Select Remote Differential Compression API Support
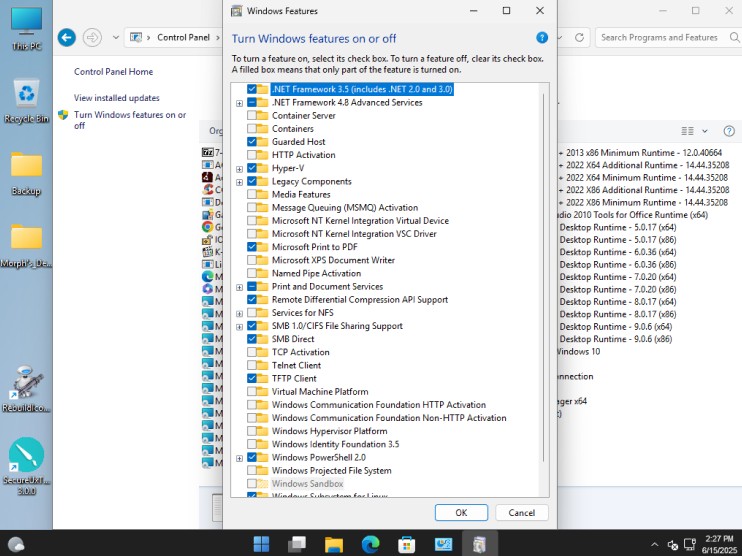Screen dimensions: 742x556 (x=360, y=300)
